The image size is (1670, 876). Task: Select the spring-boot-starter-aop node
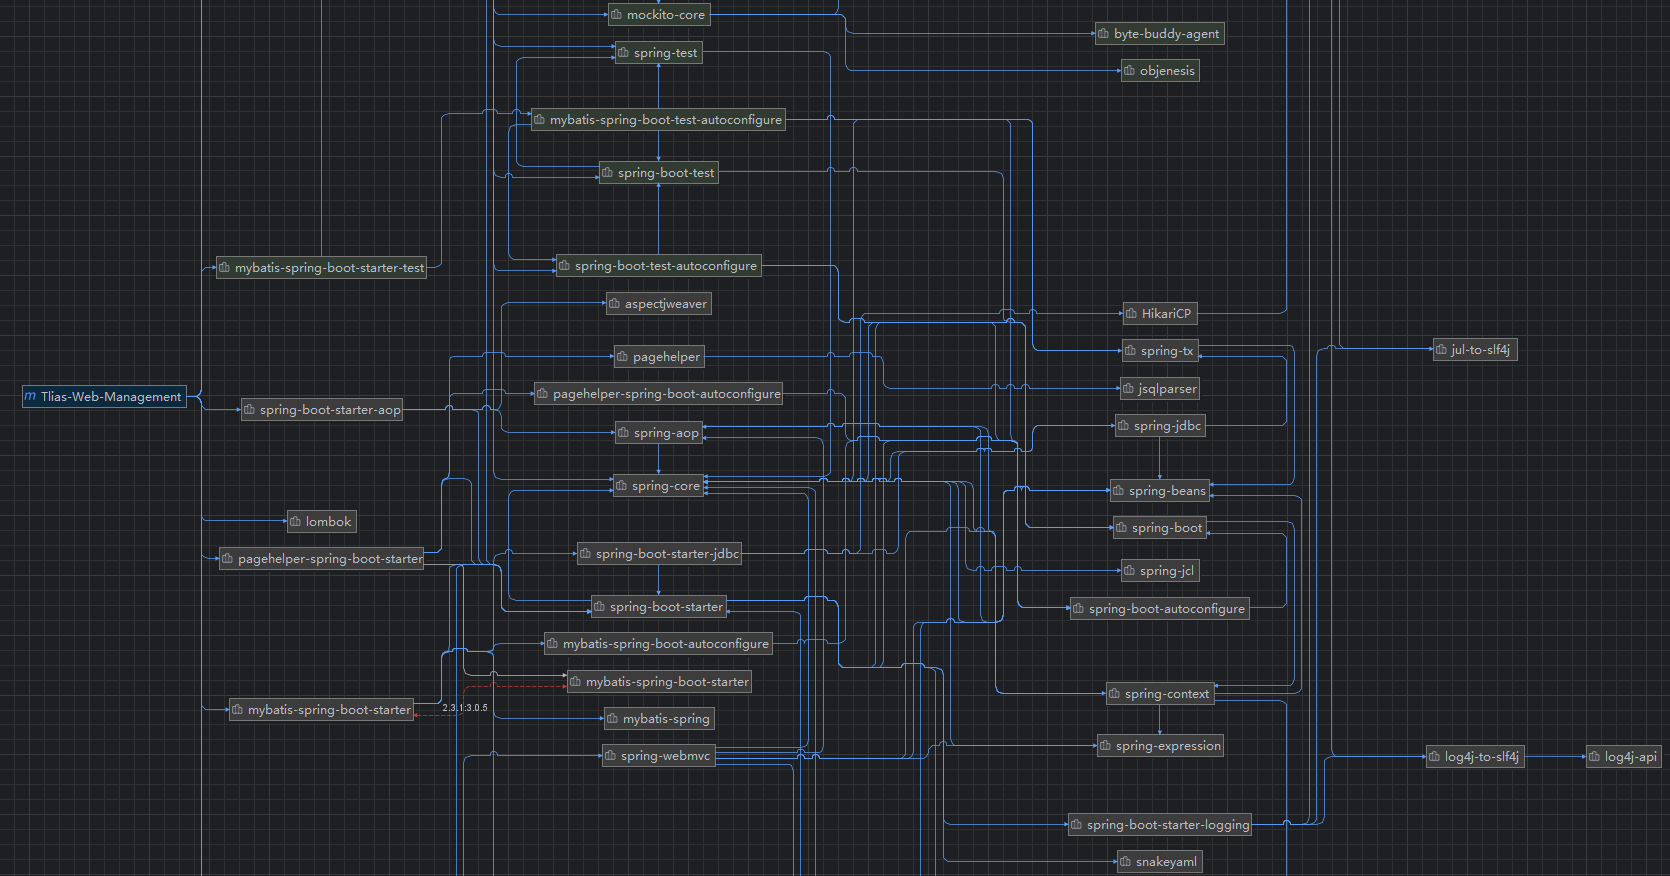point(322,410)
